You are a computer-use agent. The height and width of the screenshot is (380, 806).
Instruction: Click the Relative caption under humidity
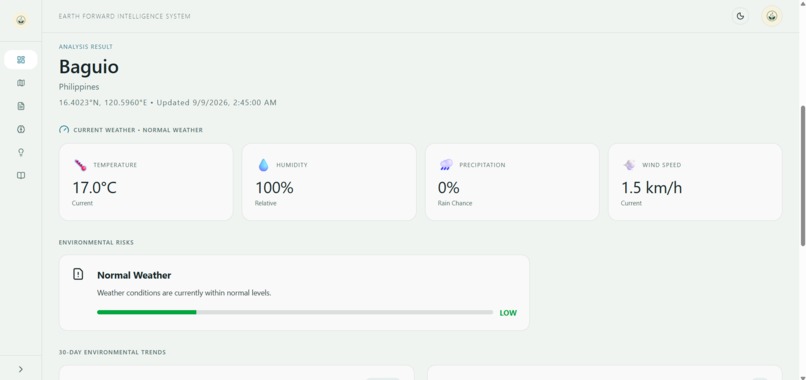(x=266, y=203)
